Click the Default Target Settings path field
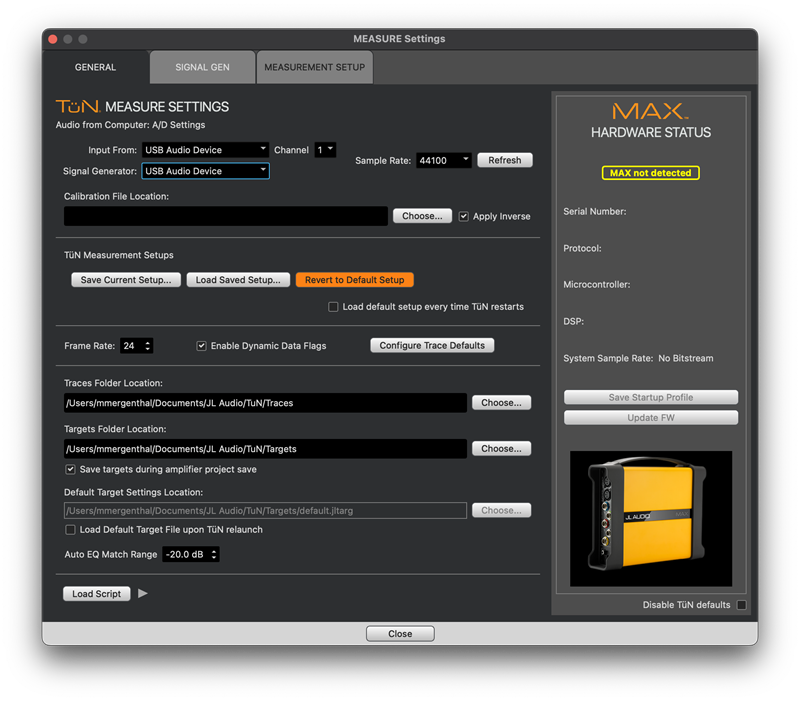Screen dimensions: 800x701 click(x=265, y=510)
